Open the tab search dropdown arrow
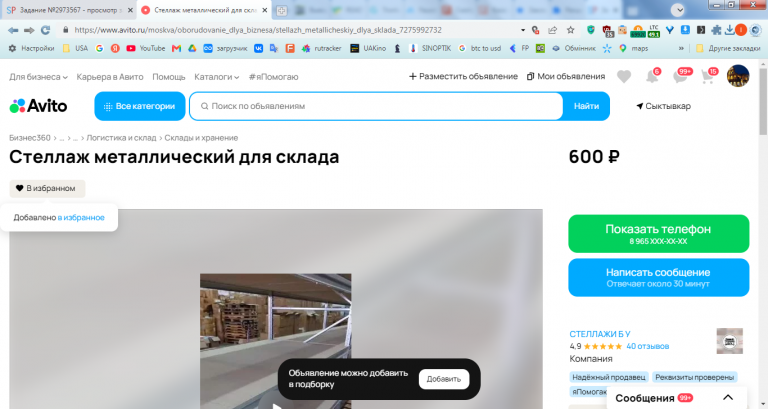 pos(678,10)
